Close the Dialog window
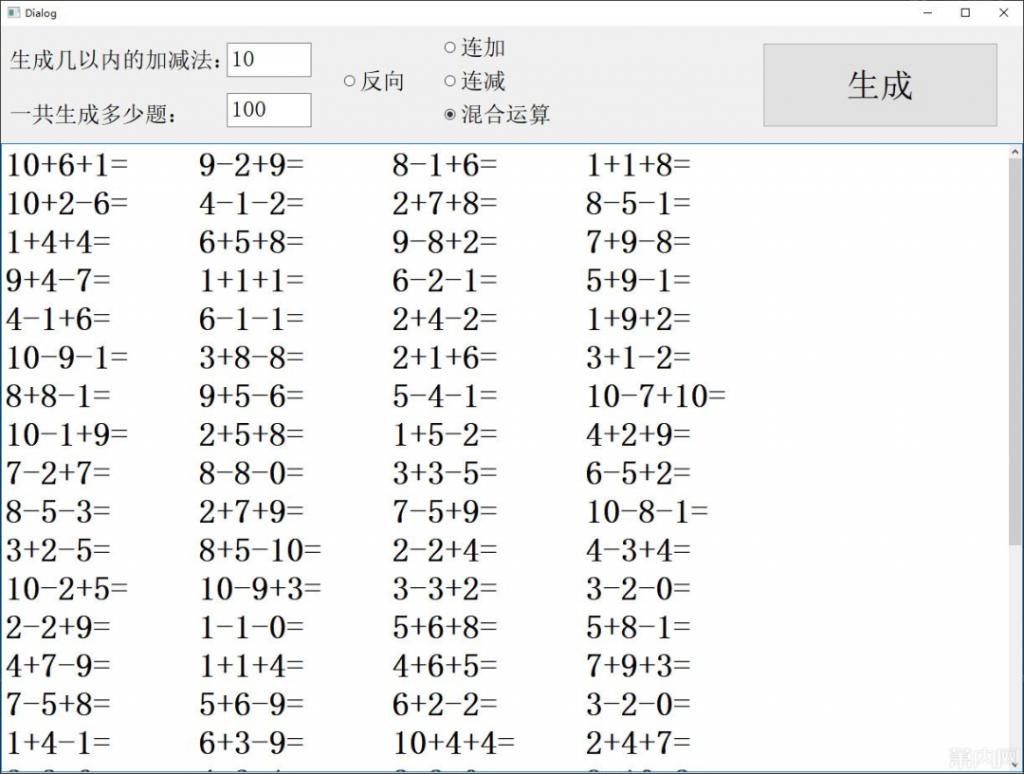Viewport: 1024px width, 774px height. coord(1004,12)
